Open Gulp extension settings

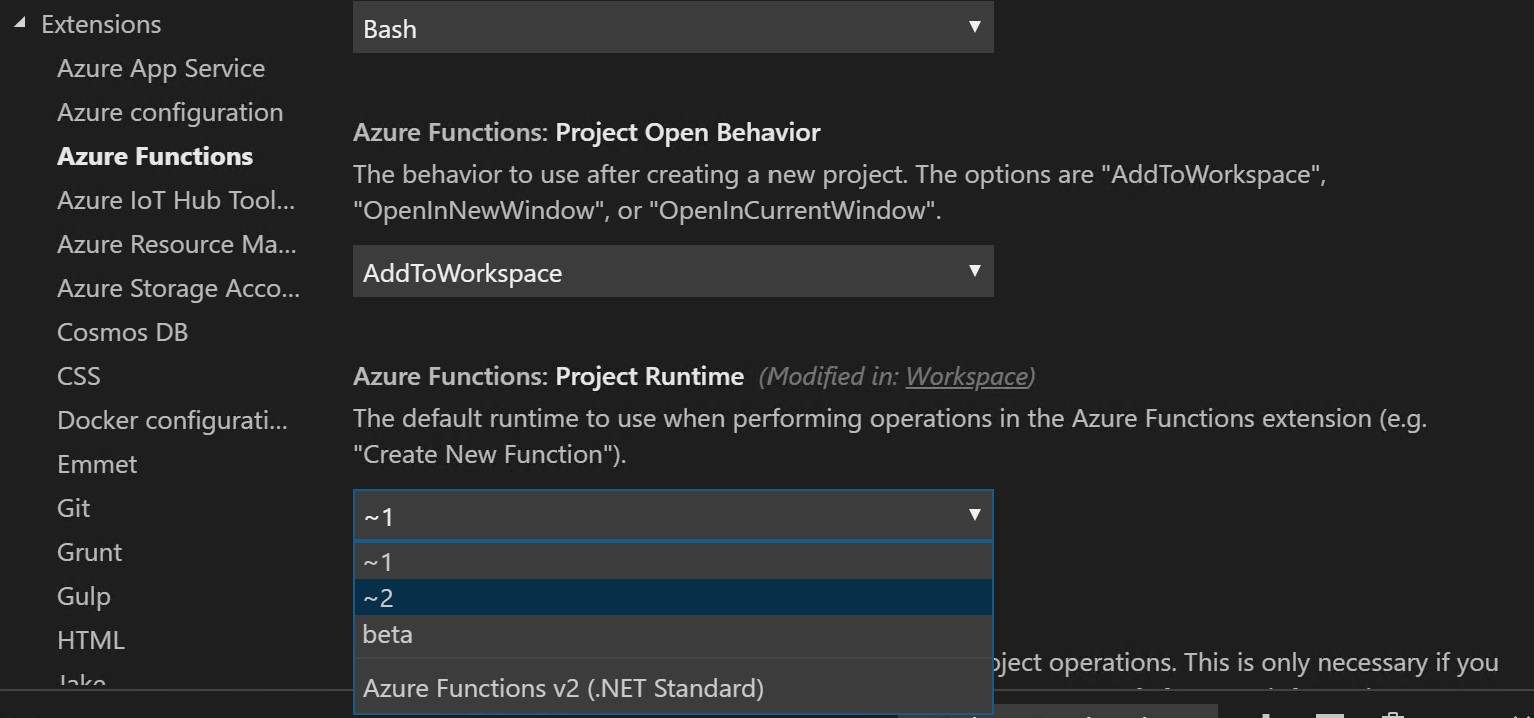[x=83, y=596]
